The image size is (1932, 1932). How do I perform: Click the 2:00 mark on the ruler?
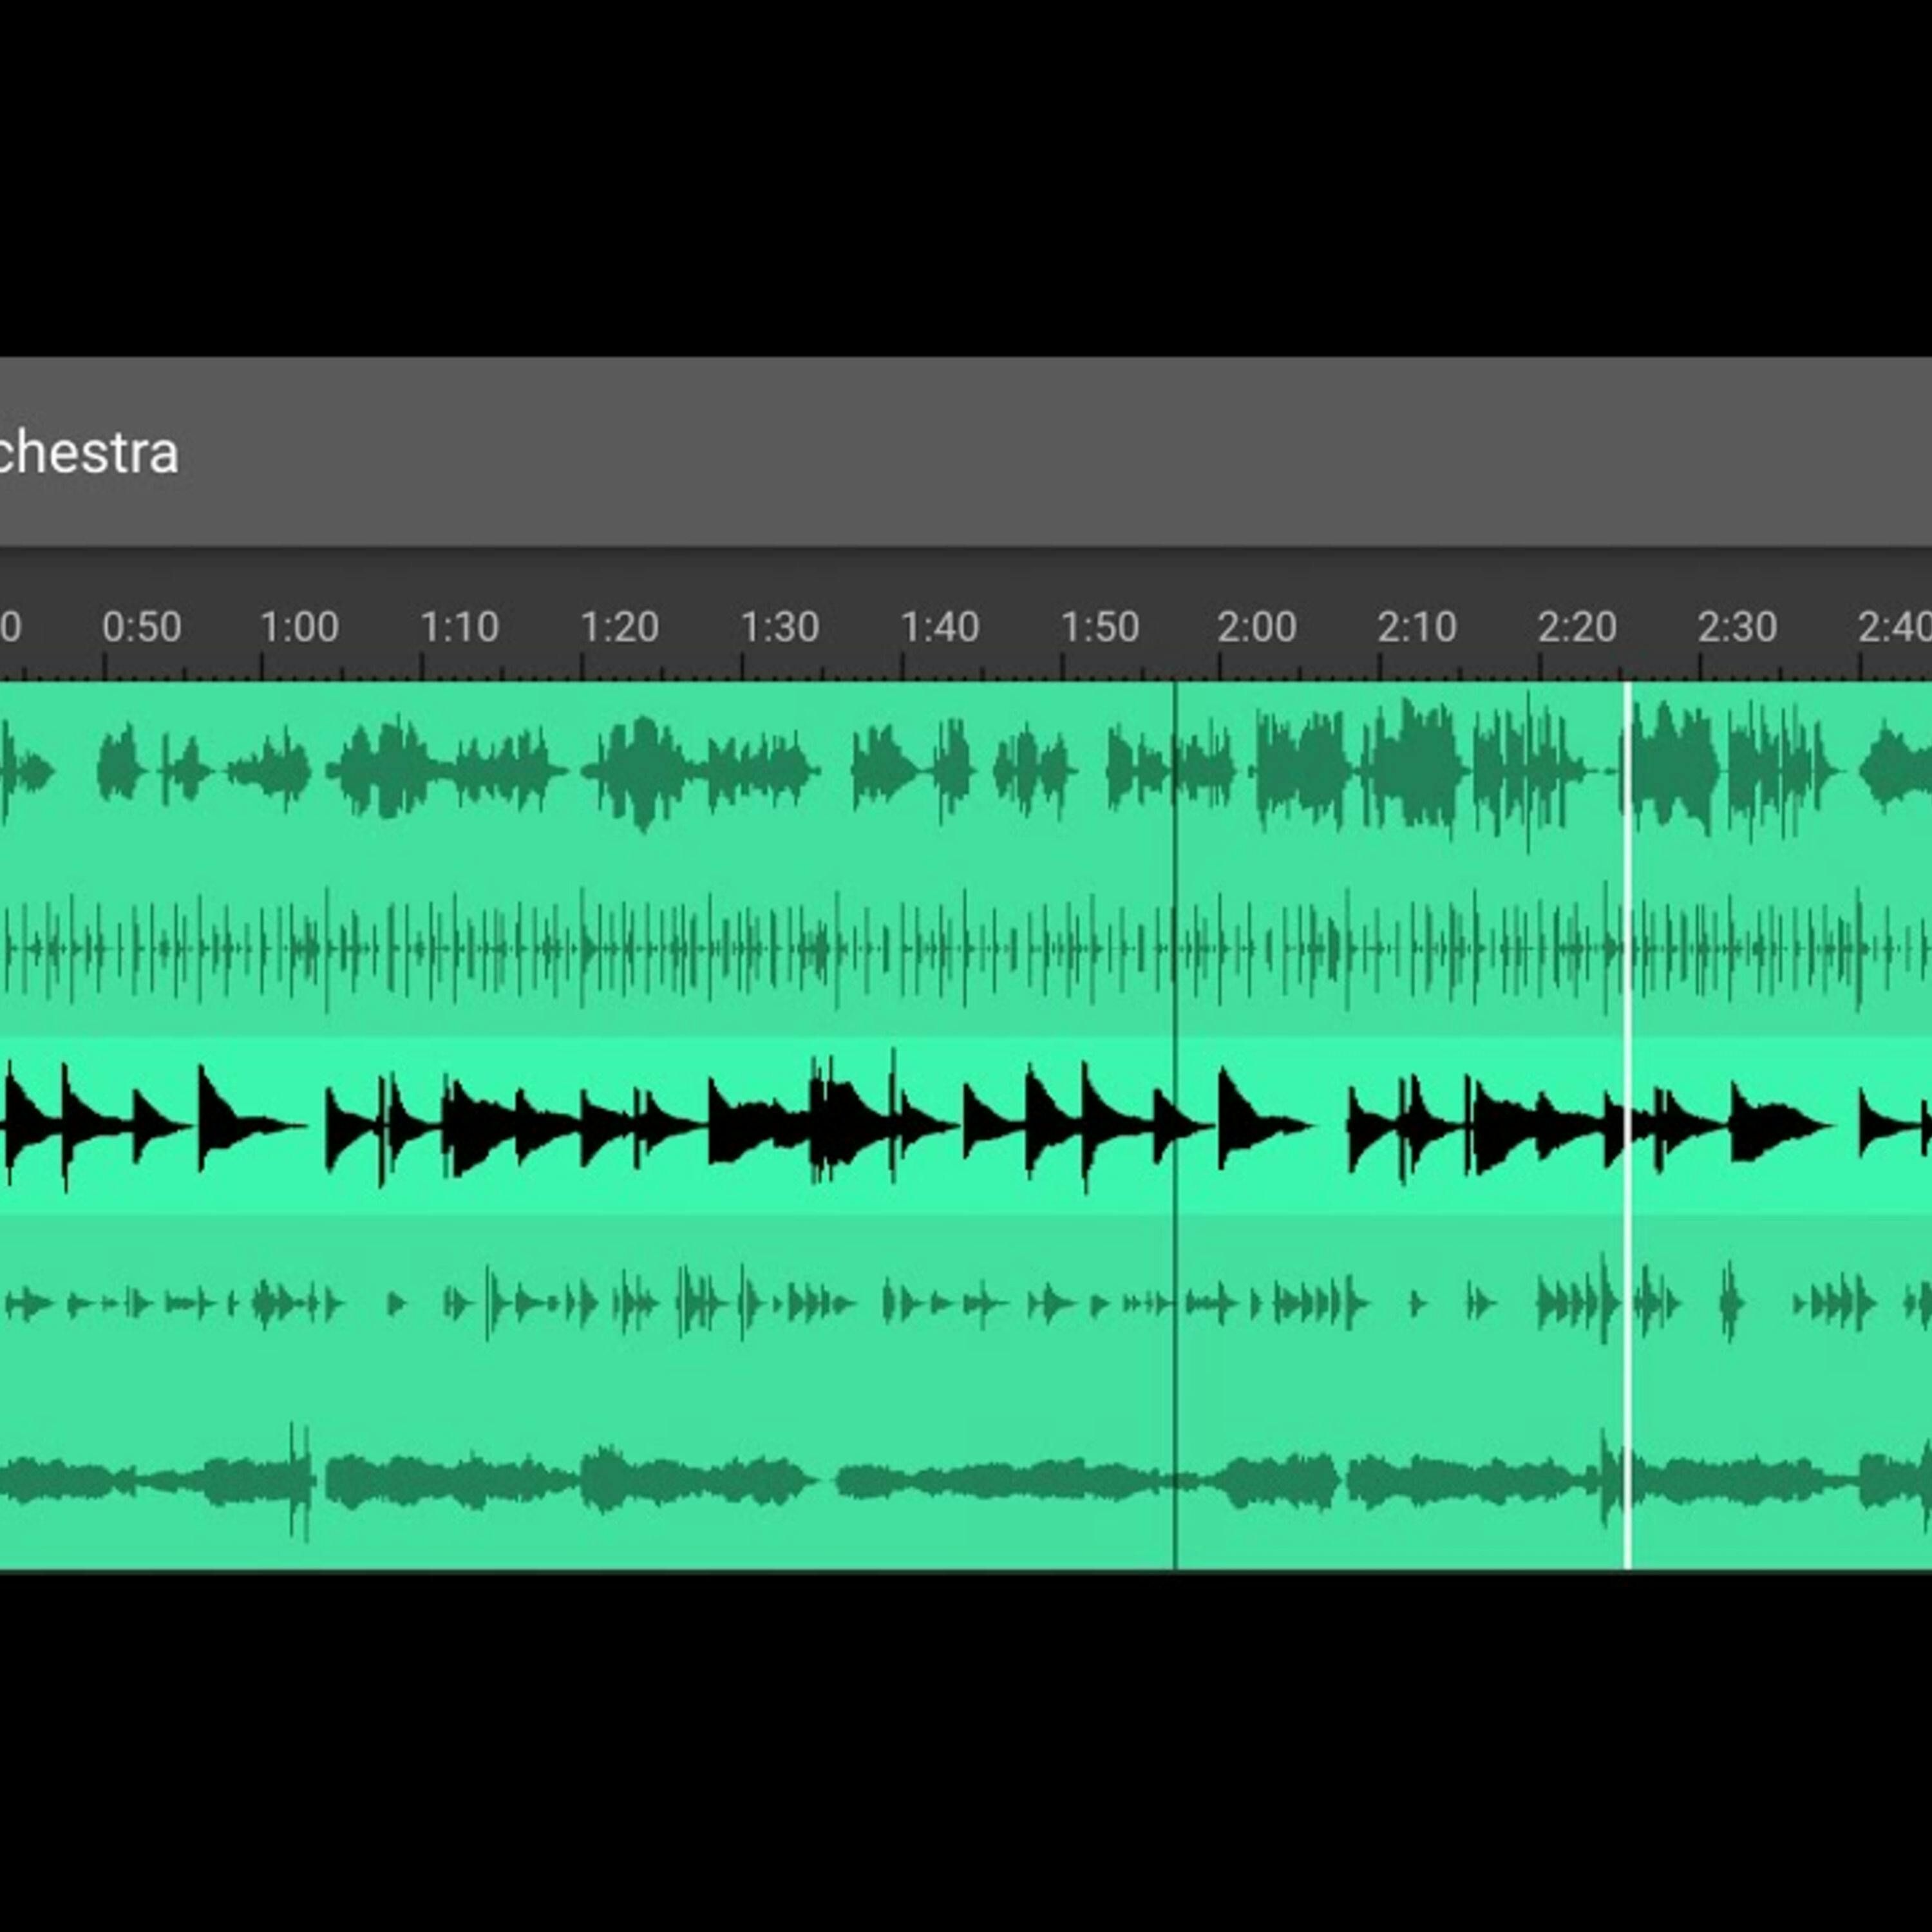pyautogui.click(x=1256, y=627)
